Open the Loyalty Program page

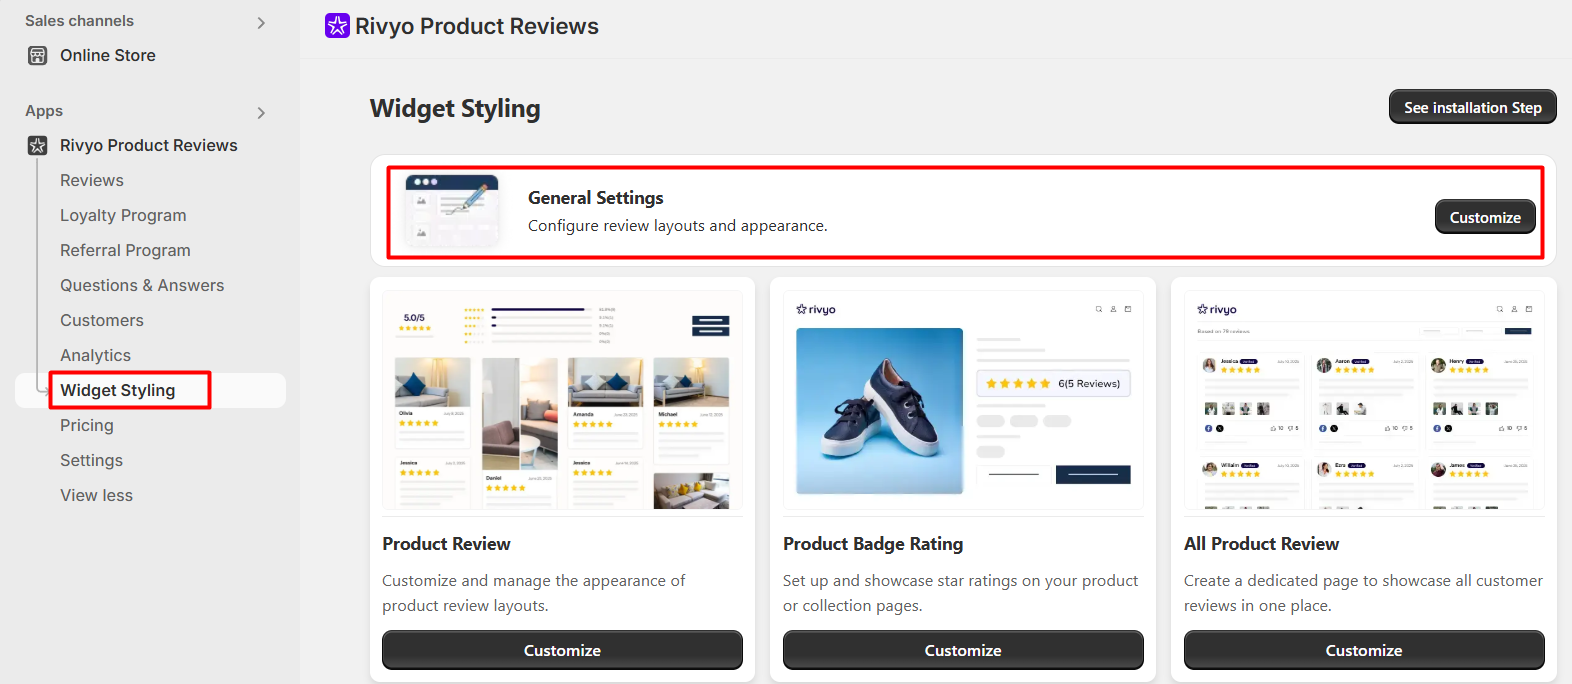pyautogui.click(x=123, y=215)
